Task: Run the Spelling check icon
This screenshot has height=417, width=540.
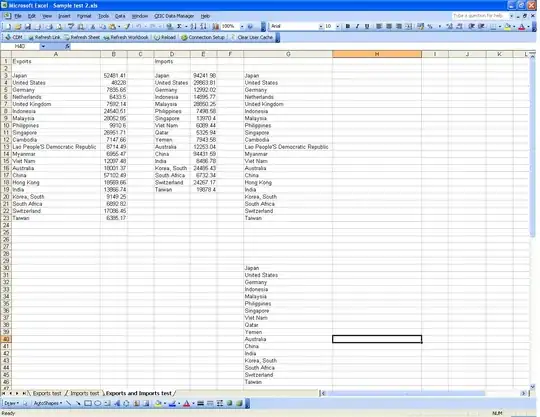Action: tap(71, 26)
